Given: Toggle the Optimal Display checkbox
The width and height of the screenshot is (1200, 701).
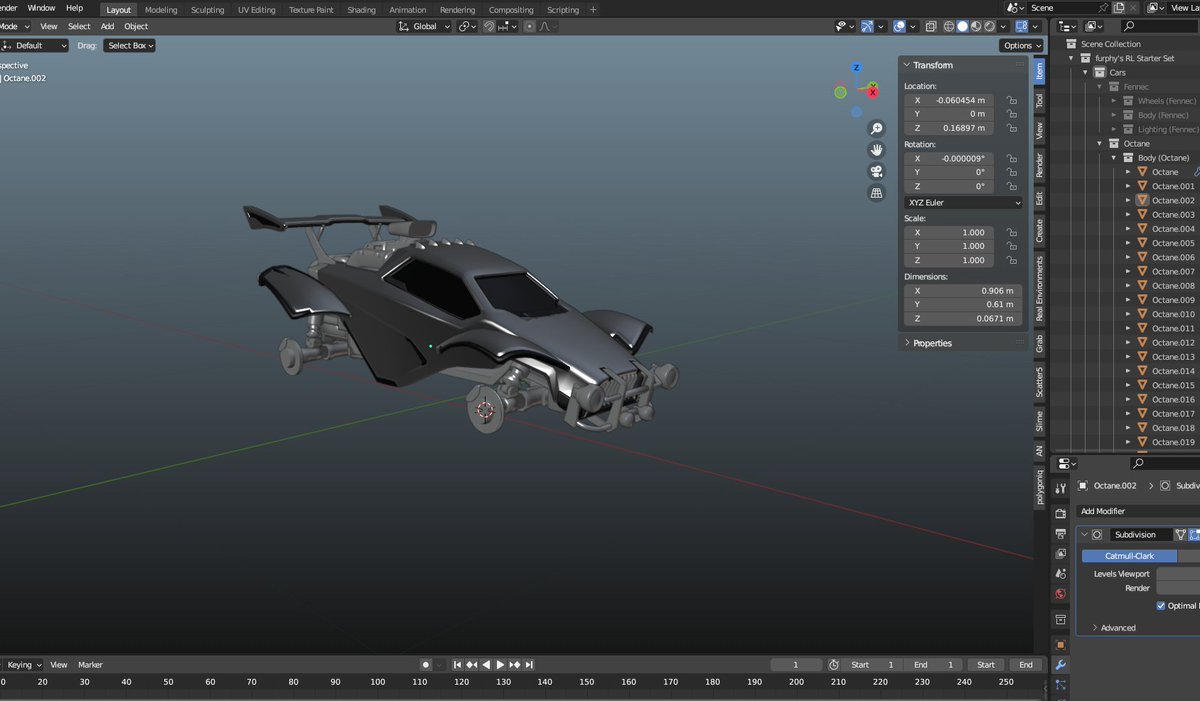Looking at the screenshot, I should pyautogui.click(x=1161, y=606).
